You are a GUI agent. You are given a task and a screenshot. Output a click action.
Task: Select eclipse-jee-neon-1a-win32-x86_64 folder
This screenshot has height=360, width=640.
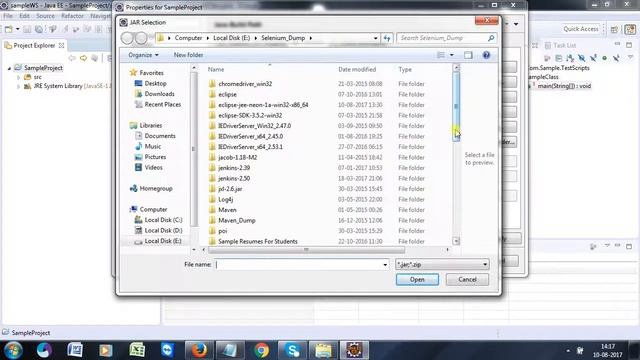point(263,105)
